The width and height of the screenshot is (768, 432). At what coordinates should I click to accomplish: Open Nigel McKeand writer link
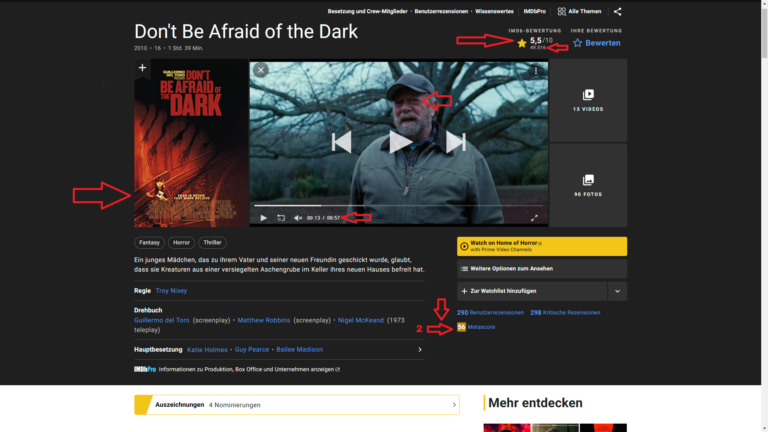coord(360,320)
